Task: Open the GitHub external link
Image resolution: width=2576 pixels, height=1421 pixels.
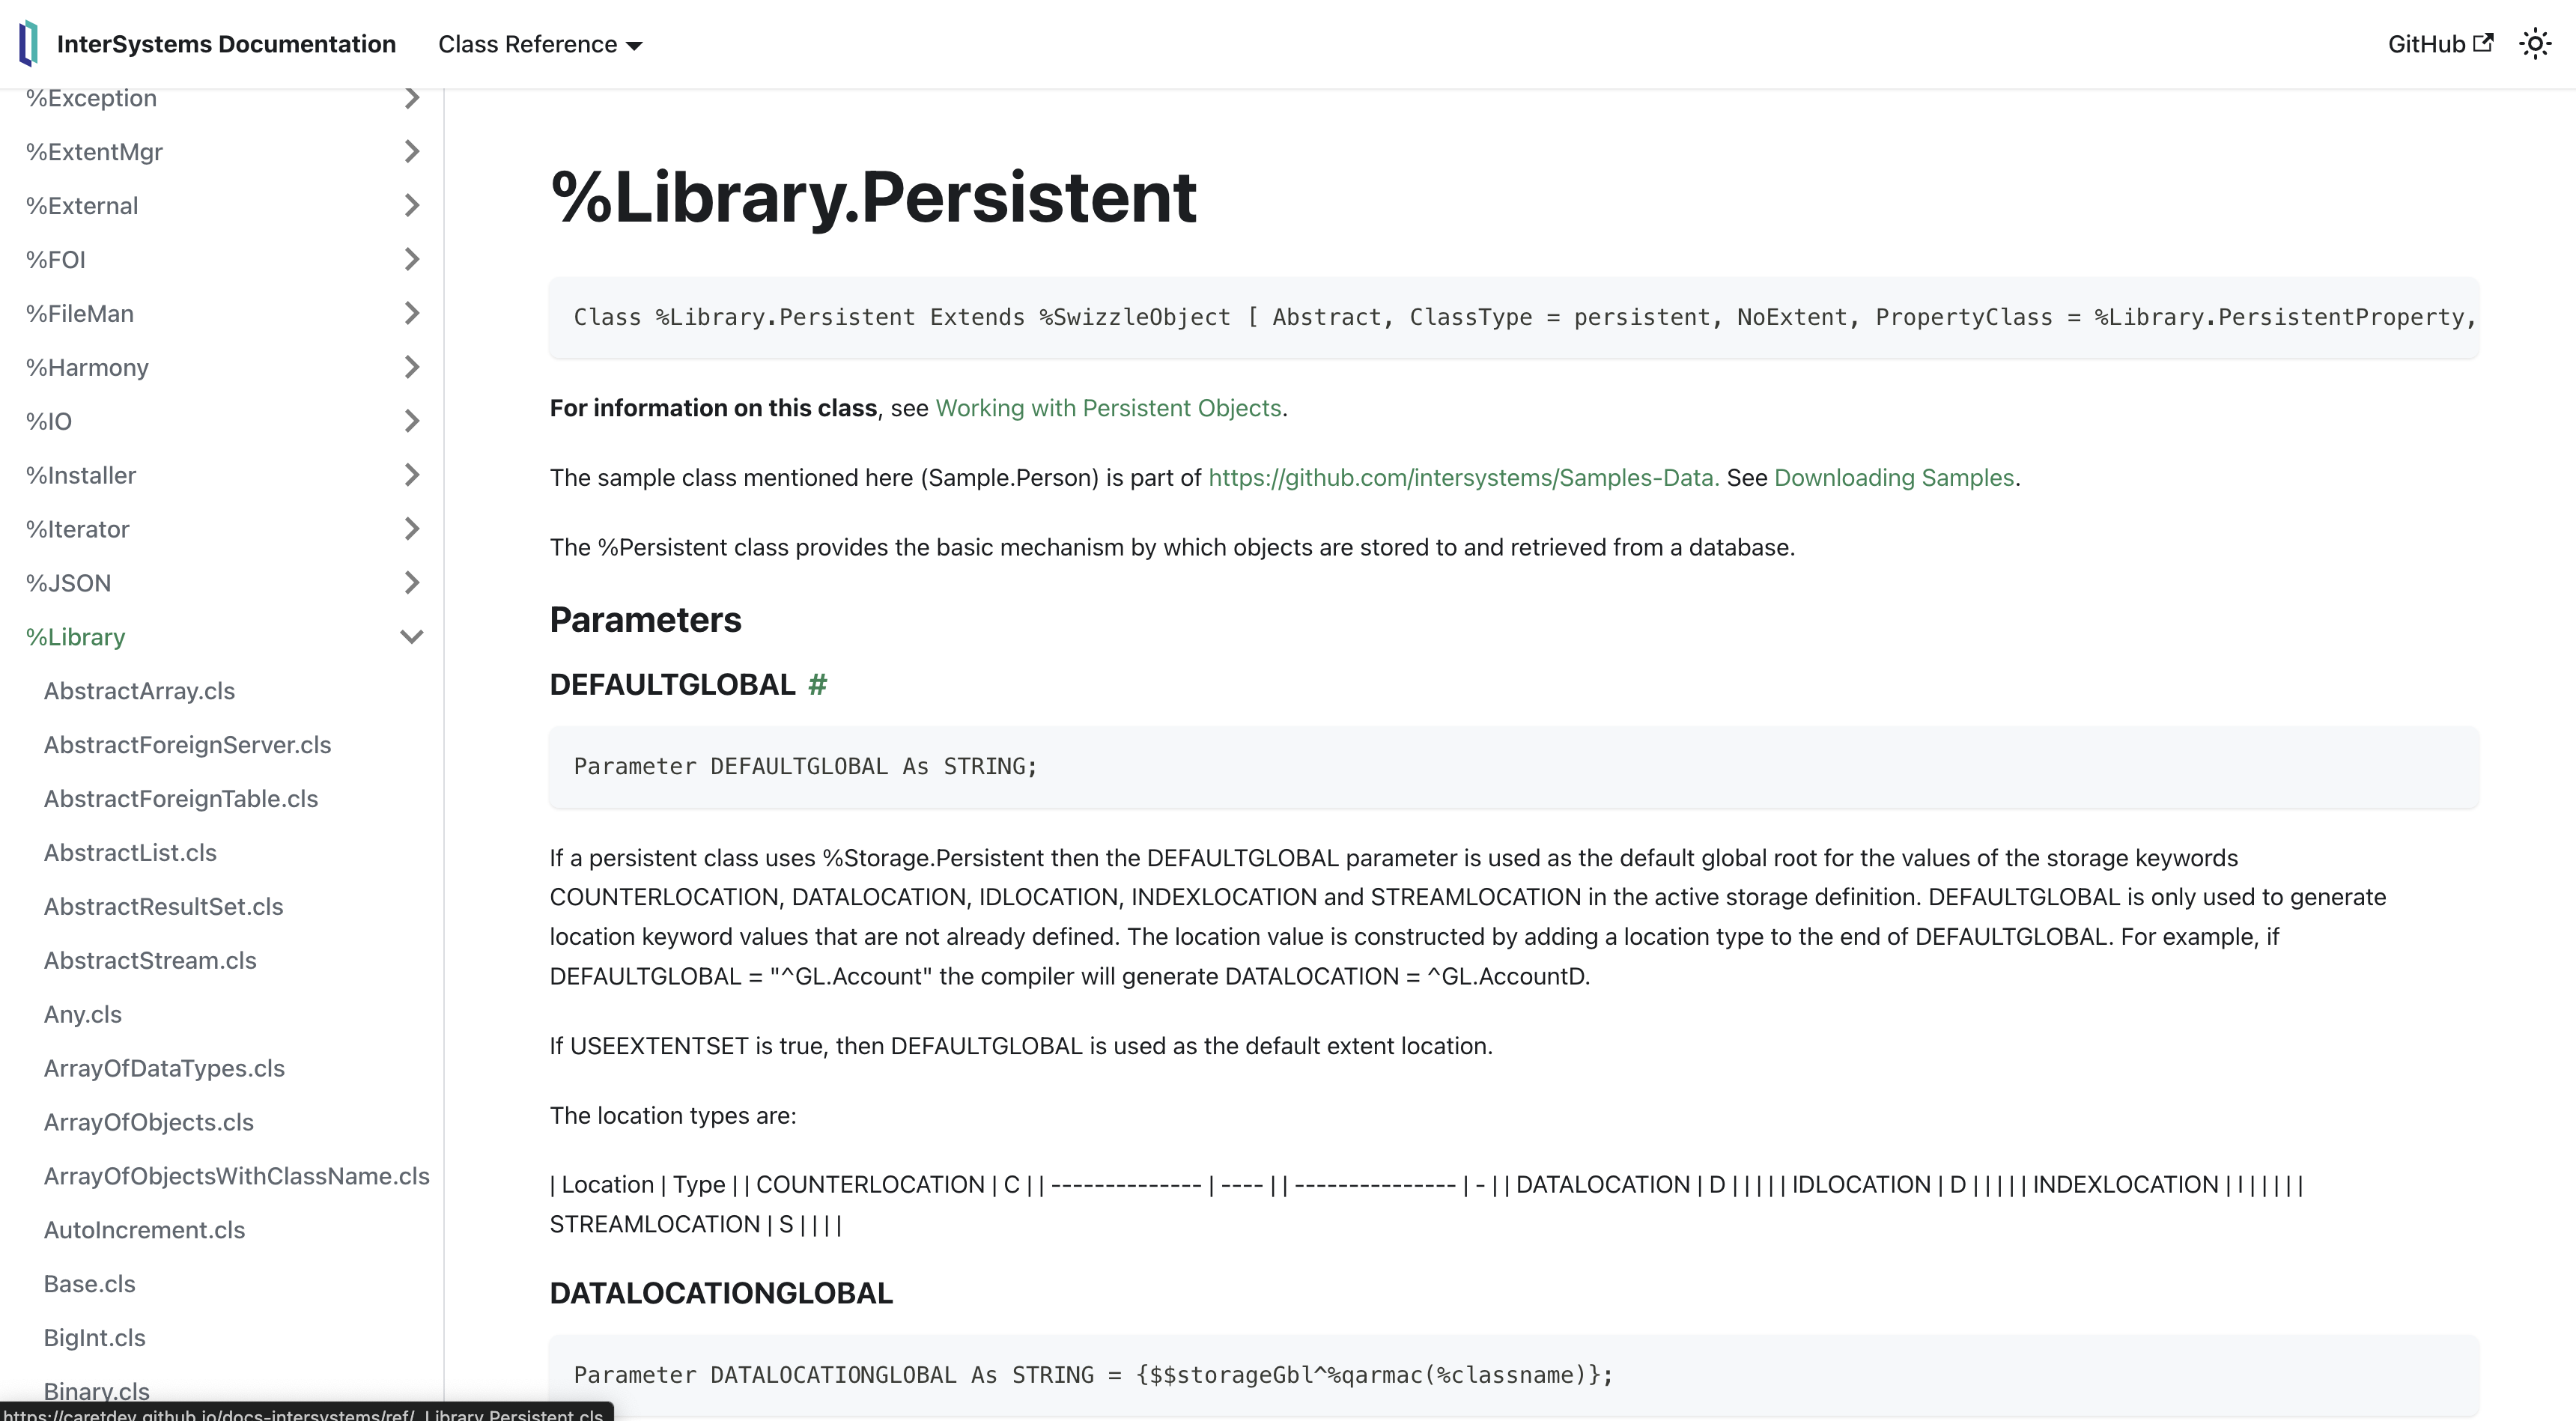Action: pos(2439,44)
